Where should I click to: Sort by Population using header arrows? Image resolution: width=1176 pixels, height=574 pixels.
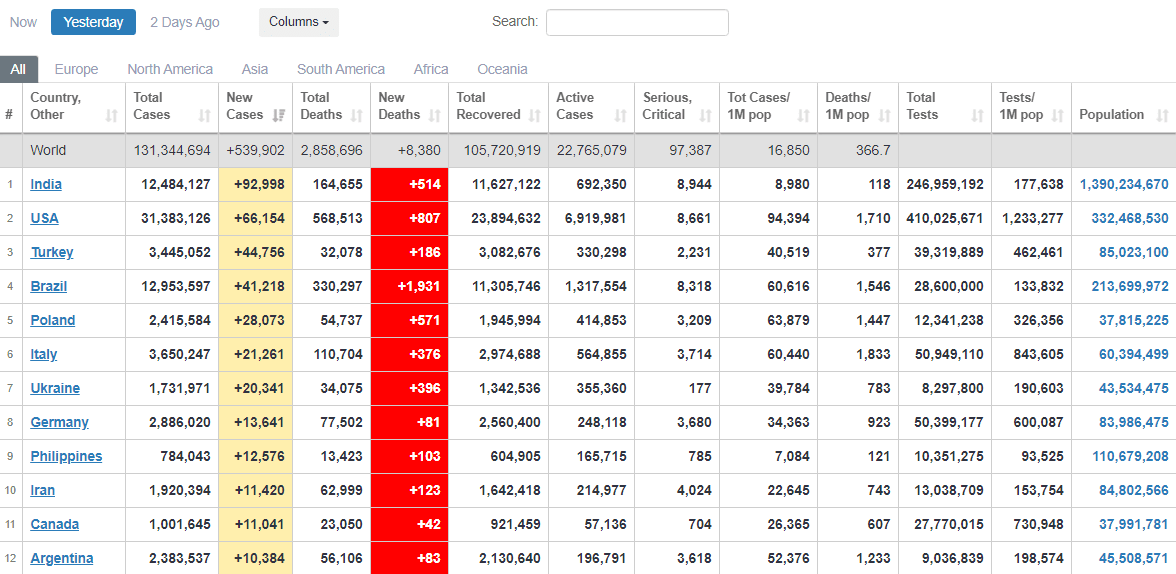pos(1162,115)
